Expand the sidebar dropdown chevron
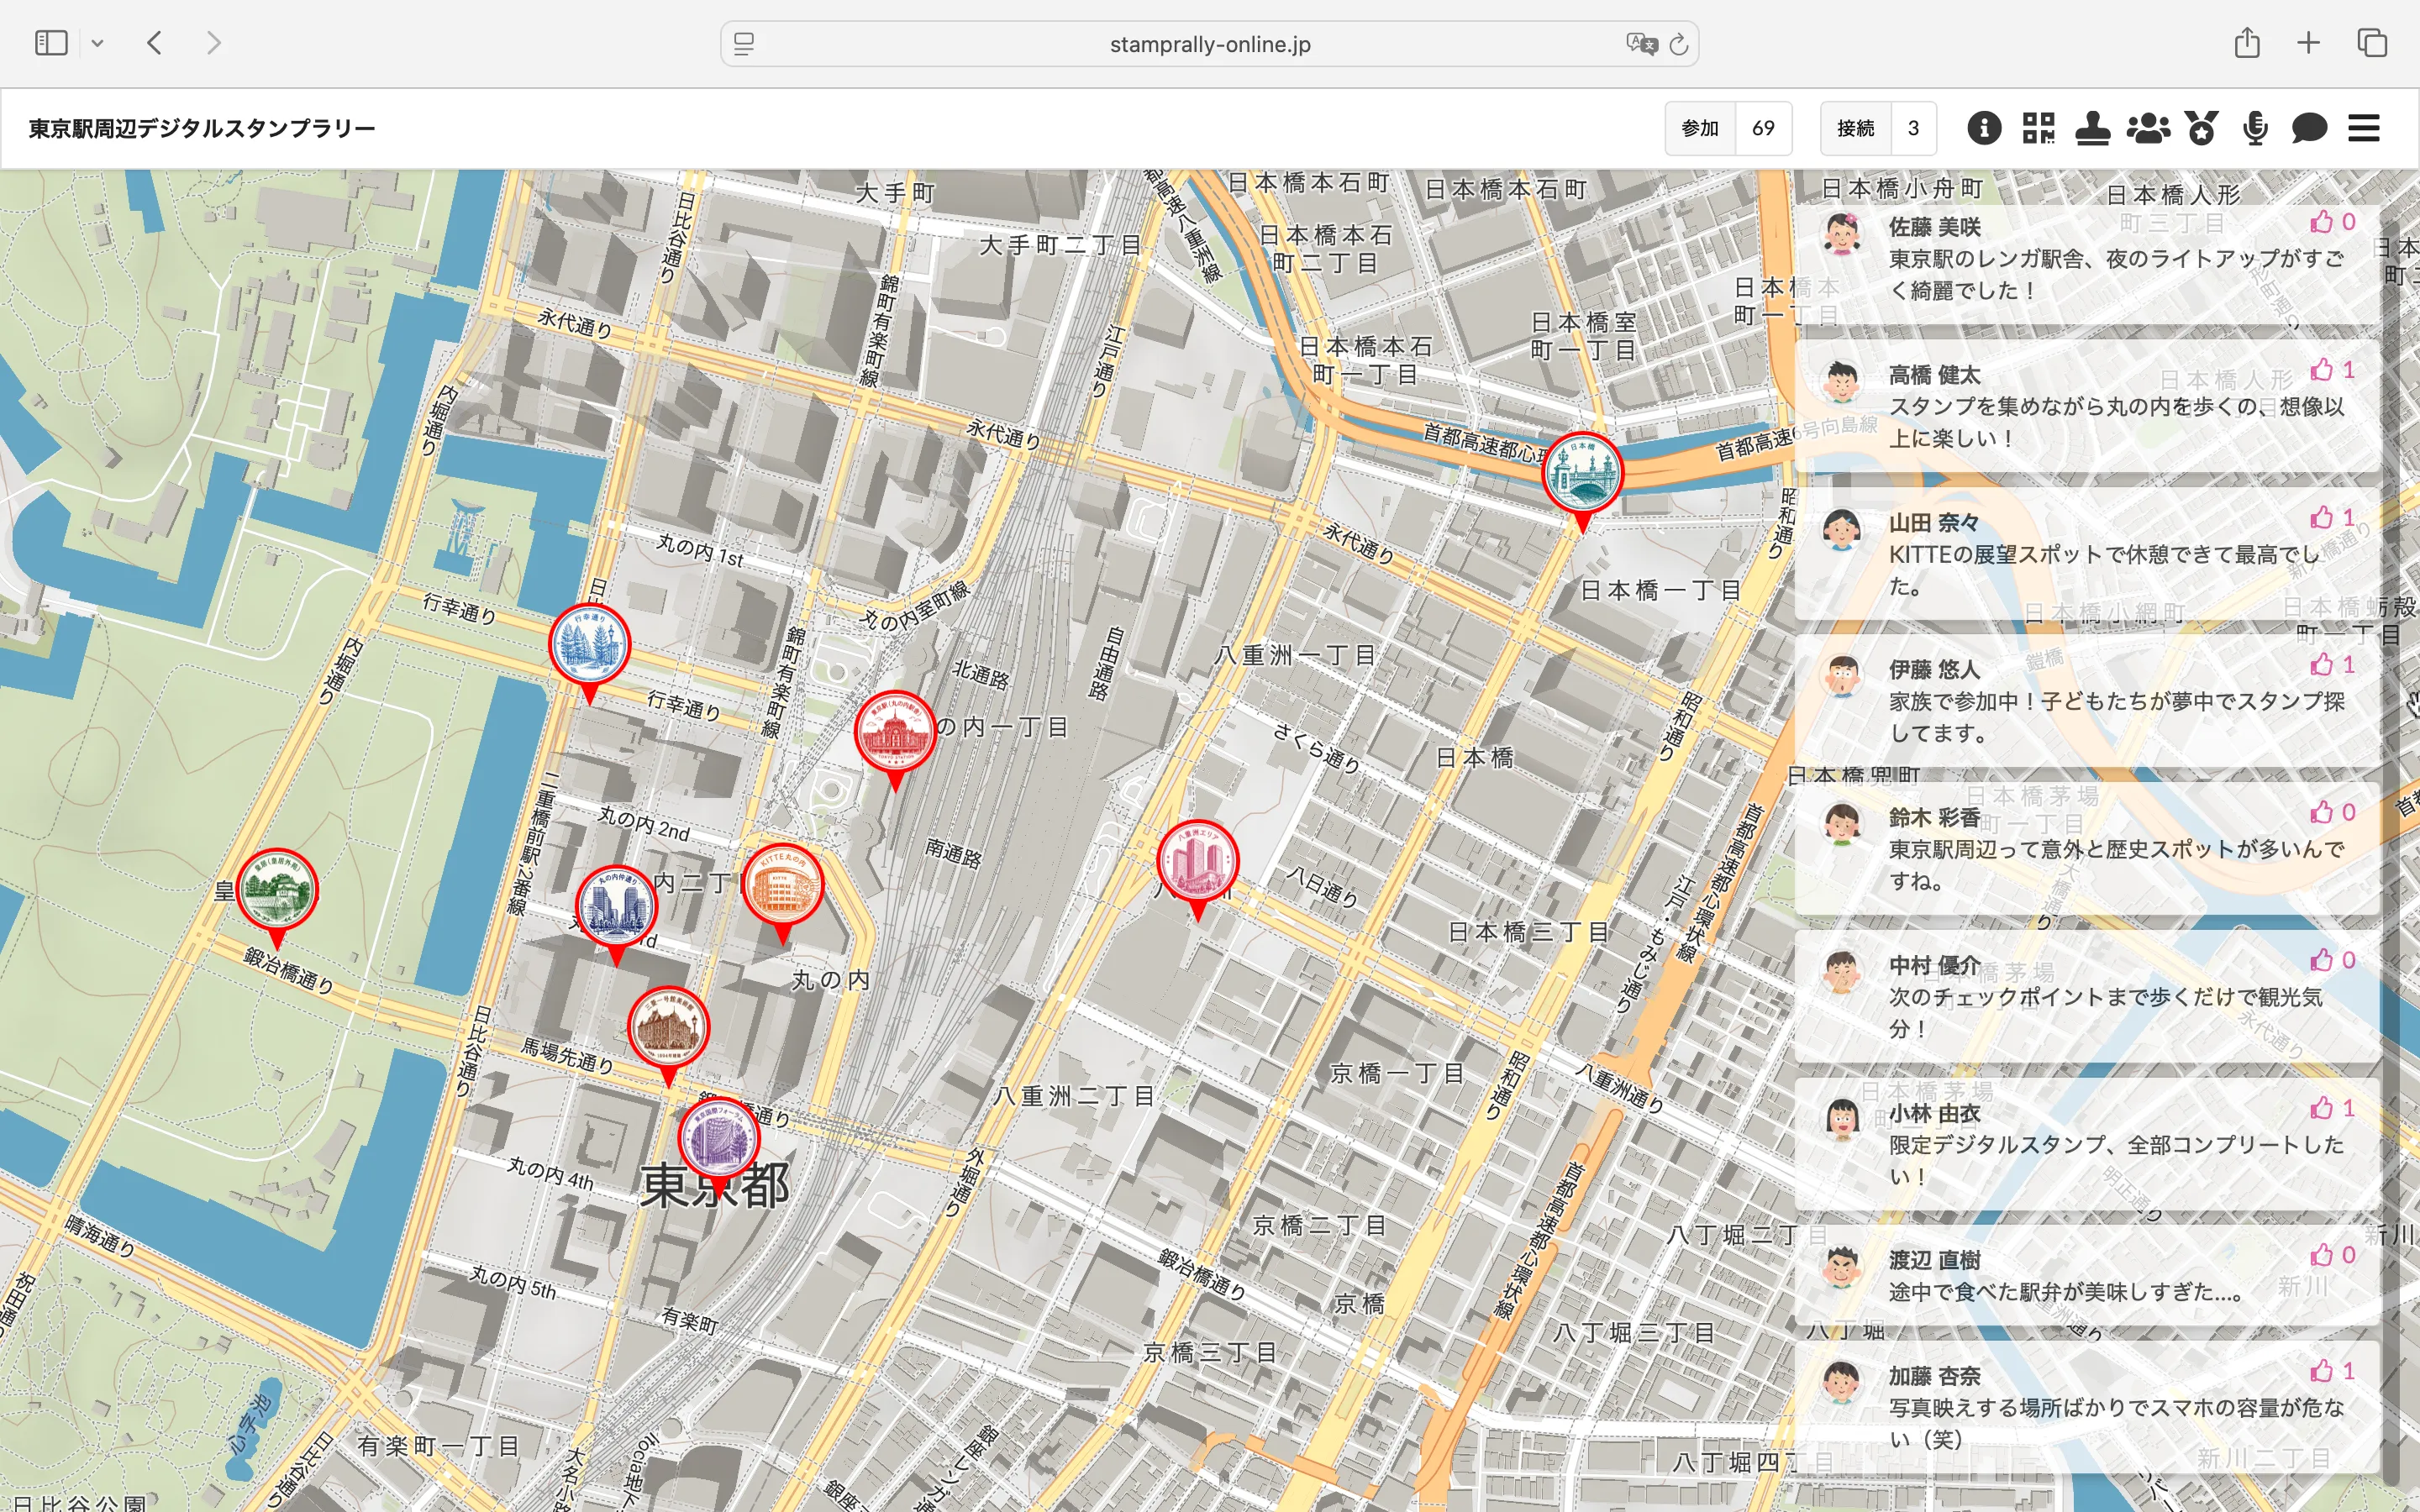This screenshot has height=1512, width=2420. [x=97, y=43]
